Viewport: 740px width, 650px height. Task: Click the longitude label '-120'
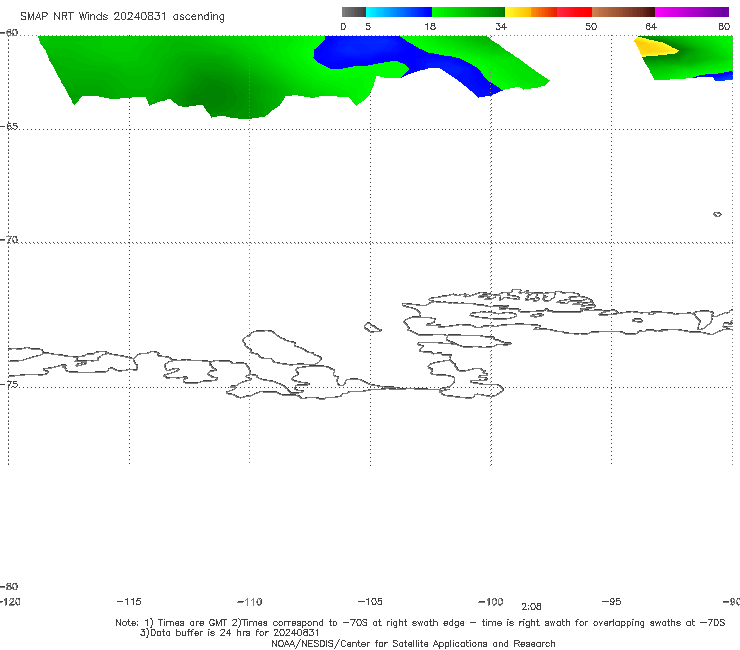click(x=10, y=601)
